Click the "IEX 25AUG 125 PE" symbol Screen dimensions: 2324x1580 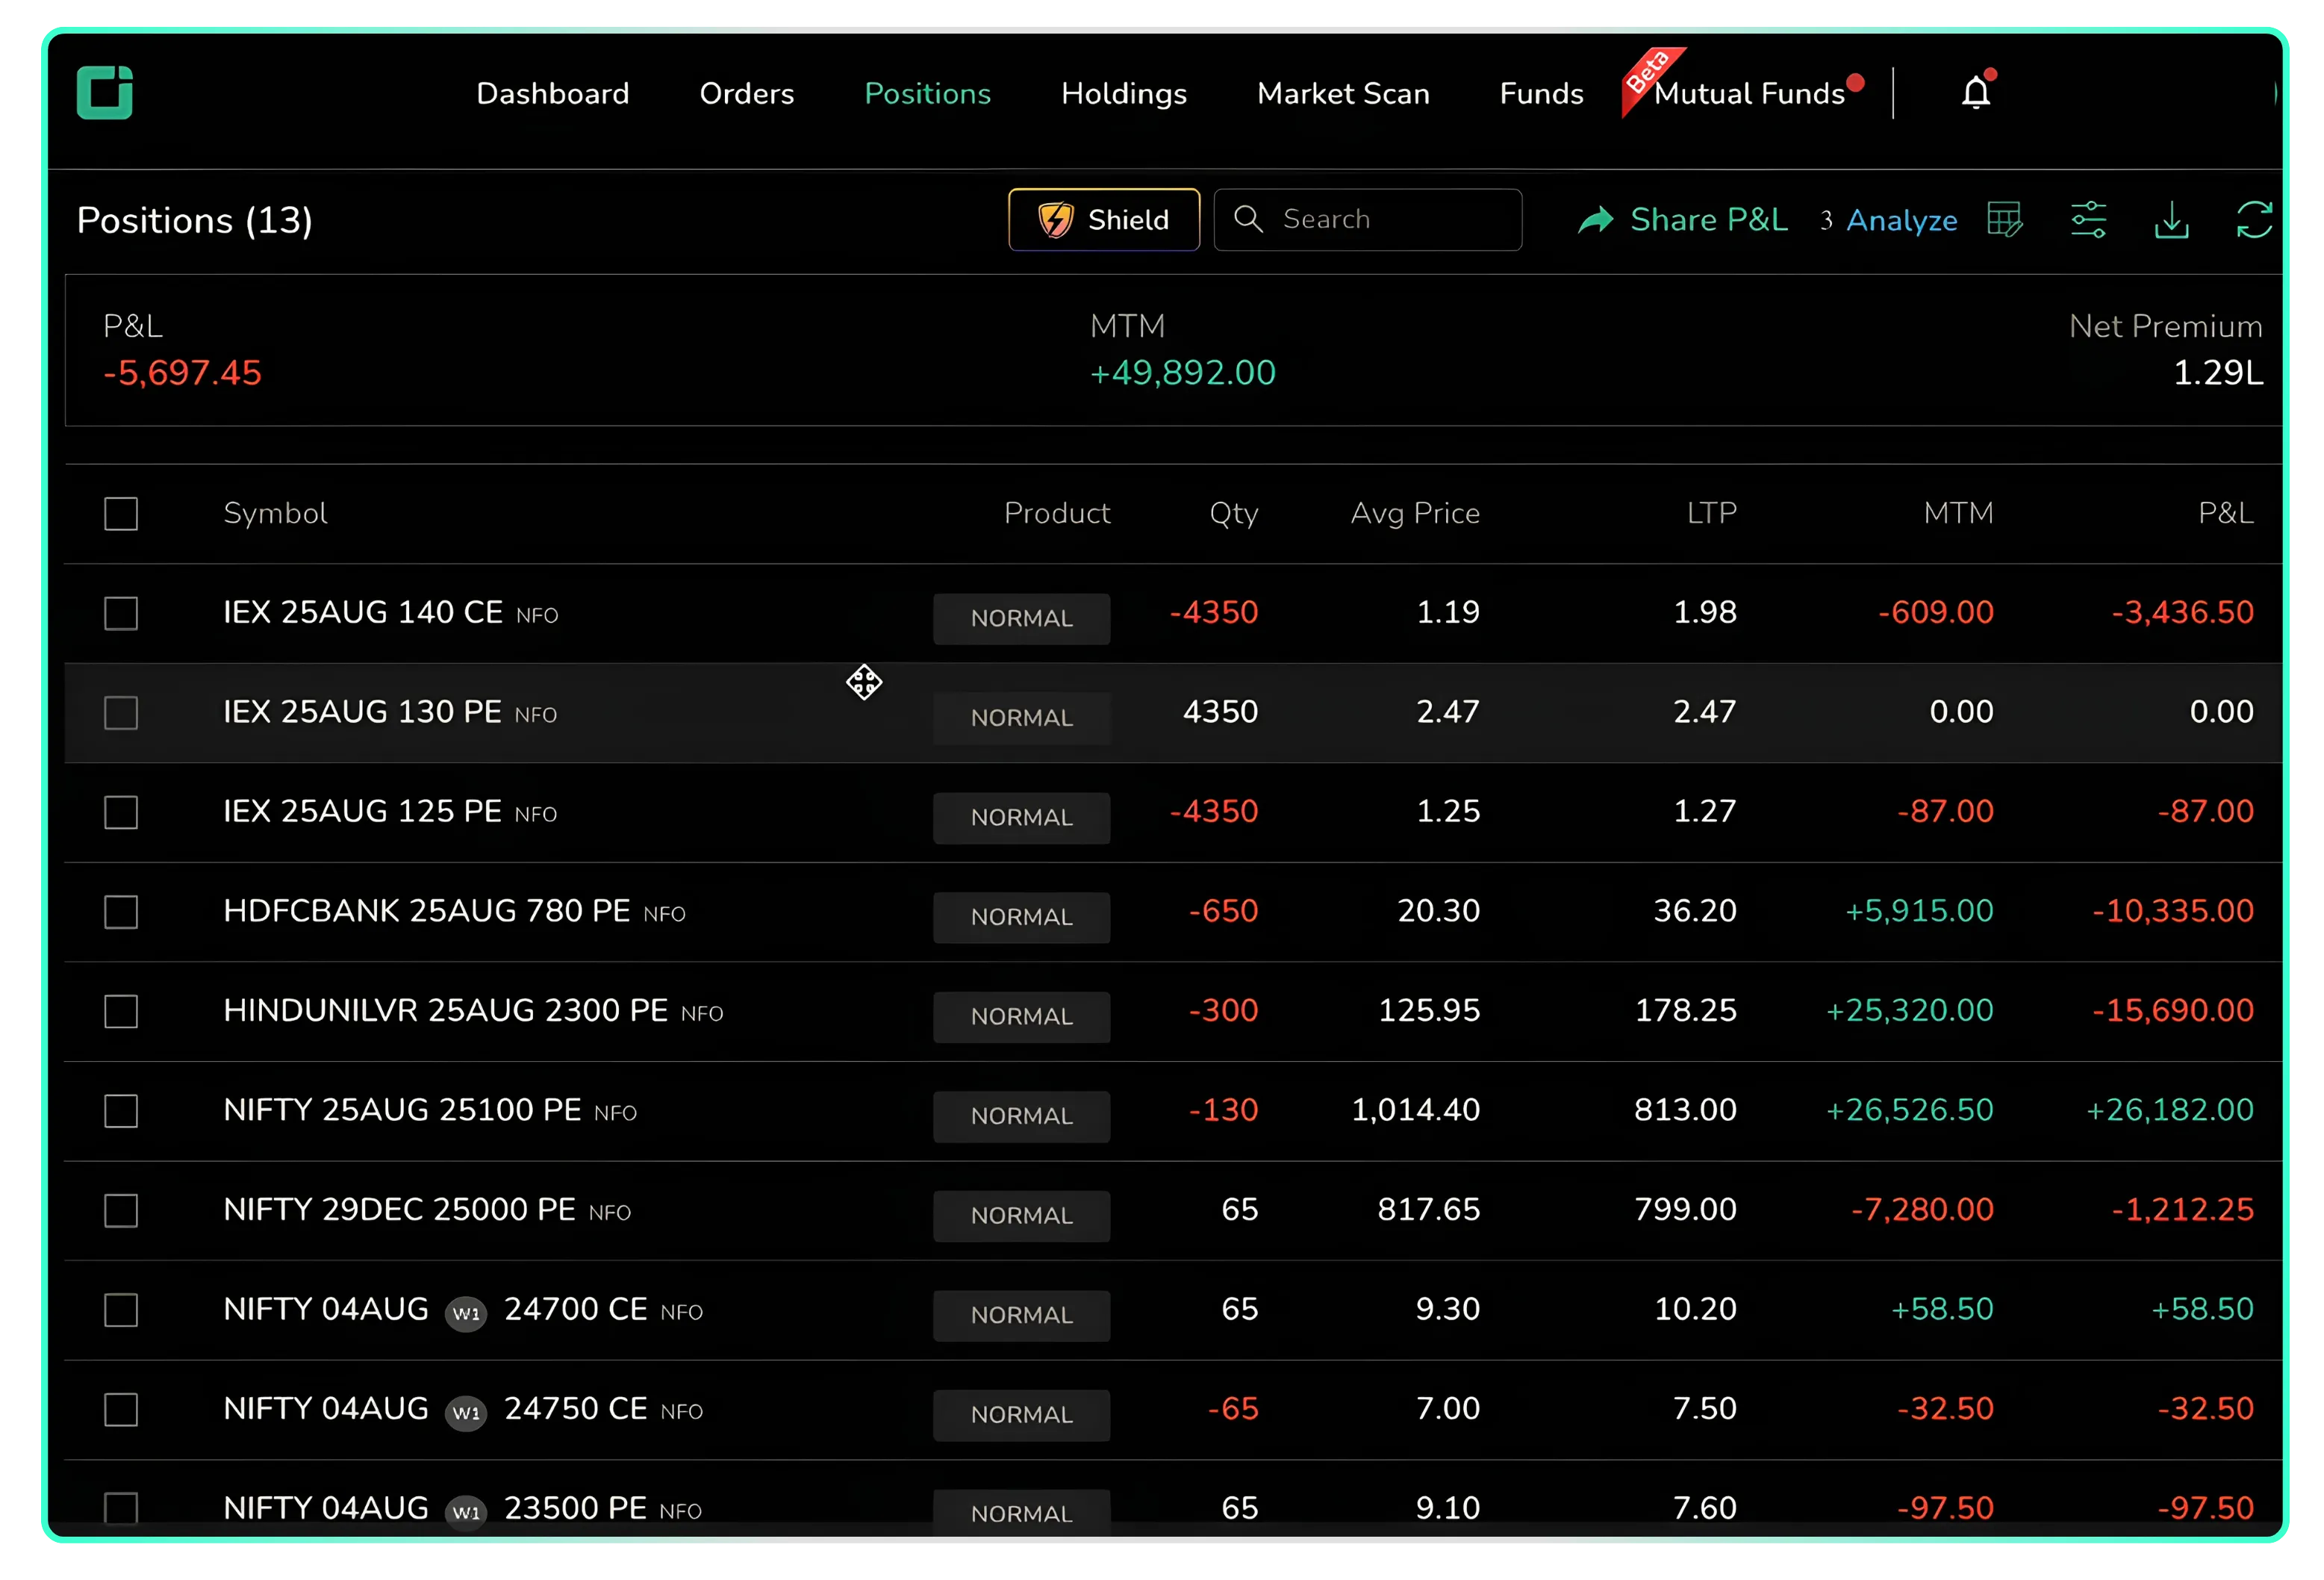pos(362,811)
